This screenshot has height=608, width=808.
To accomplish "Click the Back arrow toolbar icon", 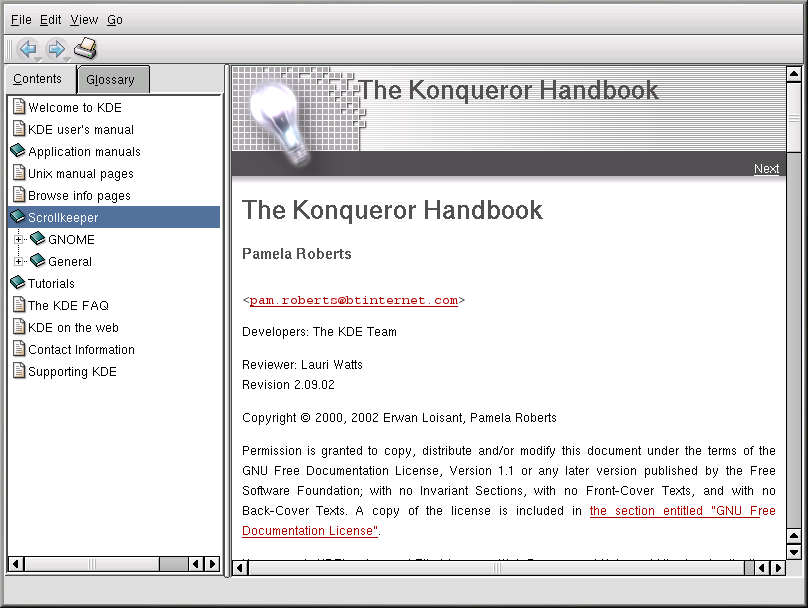I will [27, 49].
